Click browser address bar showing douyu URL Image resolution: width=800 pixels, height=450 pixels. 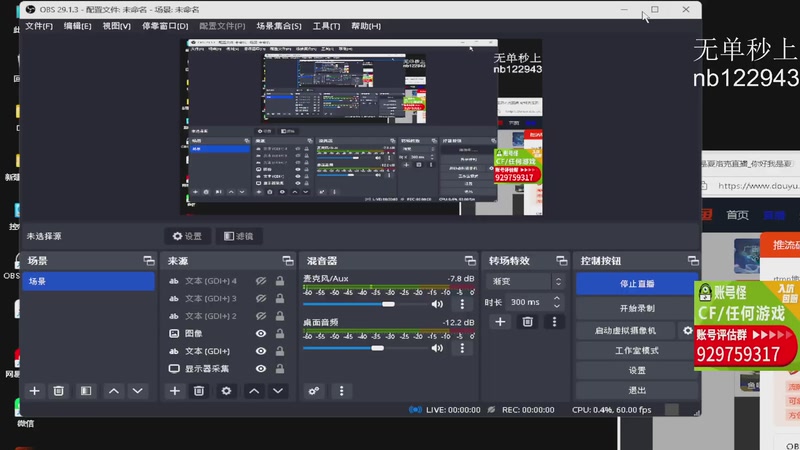tap(759, 186)
